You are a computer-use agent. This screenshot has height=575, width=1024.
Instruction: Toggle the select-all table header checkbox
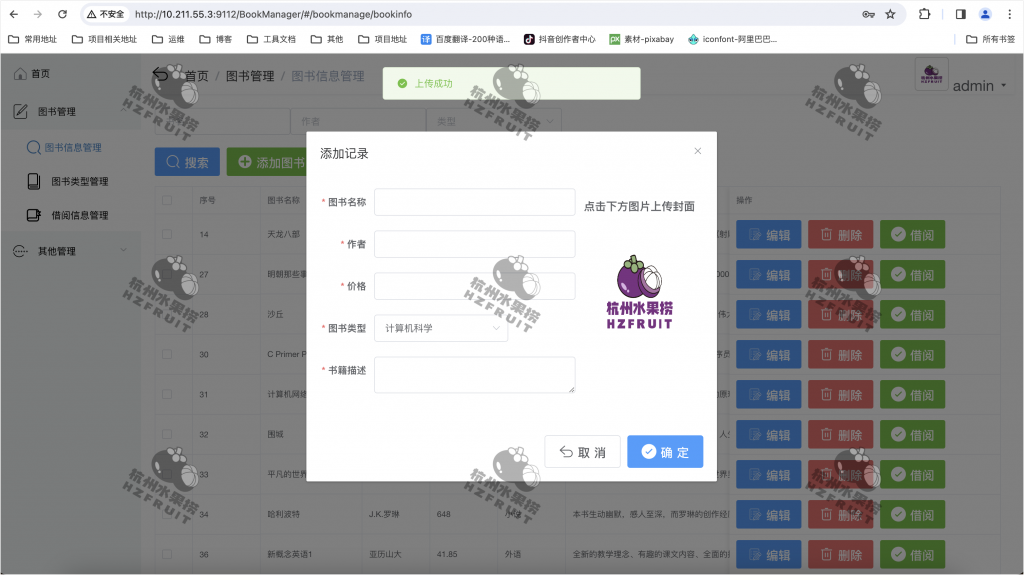tap(167, 201)
